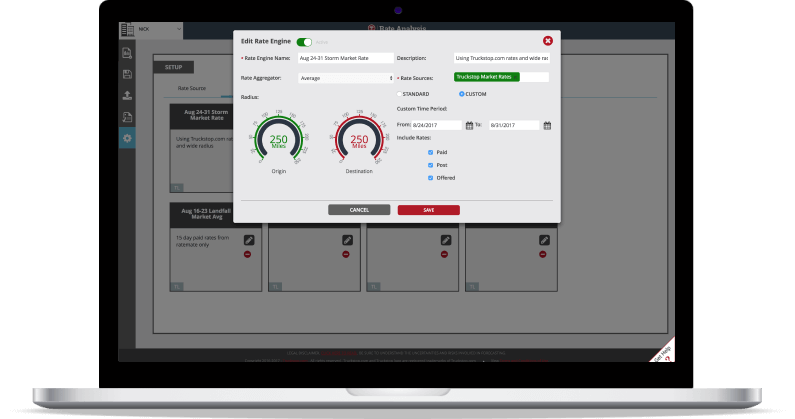This screenshot has width=795, height=419.
Task: Remove the Aug 16-23 Landfall Market Avg card
Action: coord(249,255)
